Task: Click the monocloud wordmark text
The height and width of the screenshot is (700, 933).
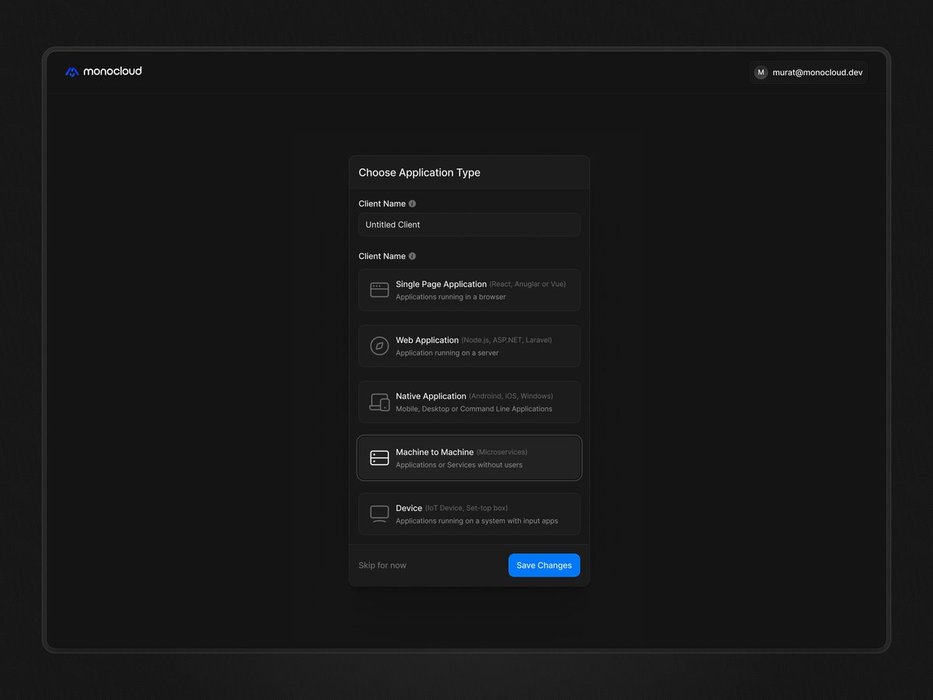Action: pos(113,72)
